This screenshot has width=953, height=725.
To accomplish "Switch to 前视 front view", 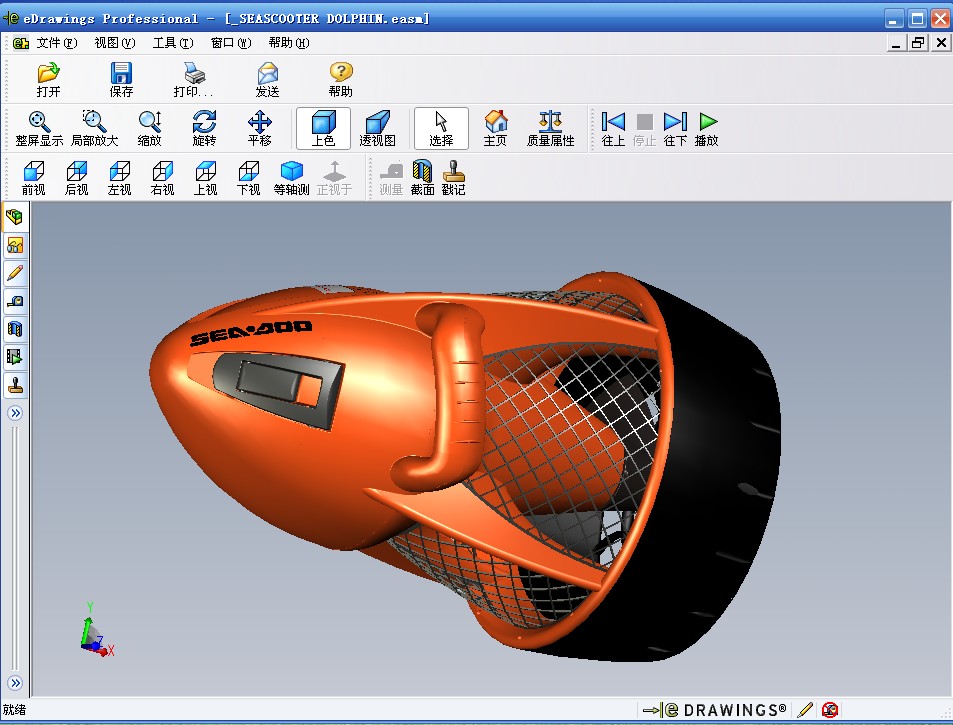I will tap(33, 178).
